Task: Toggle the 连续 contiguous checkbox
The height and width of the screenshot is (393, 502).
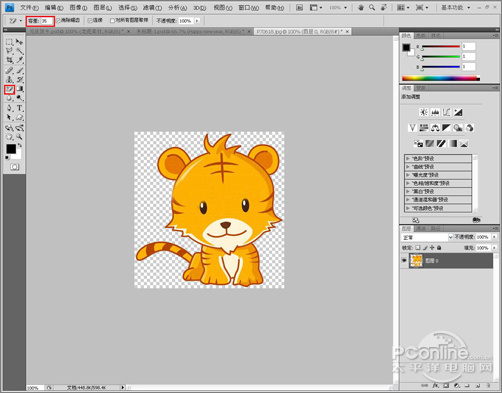Action: click(x=90, y=21)
